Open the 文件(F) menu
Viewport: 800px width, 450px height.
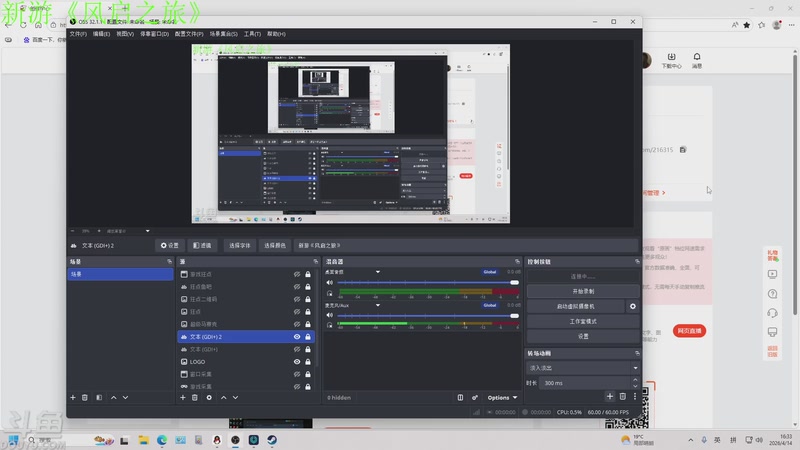coord(78,34)
